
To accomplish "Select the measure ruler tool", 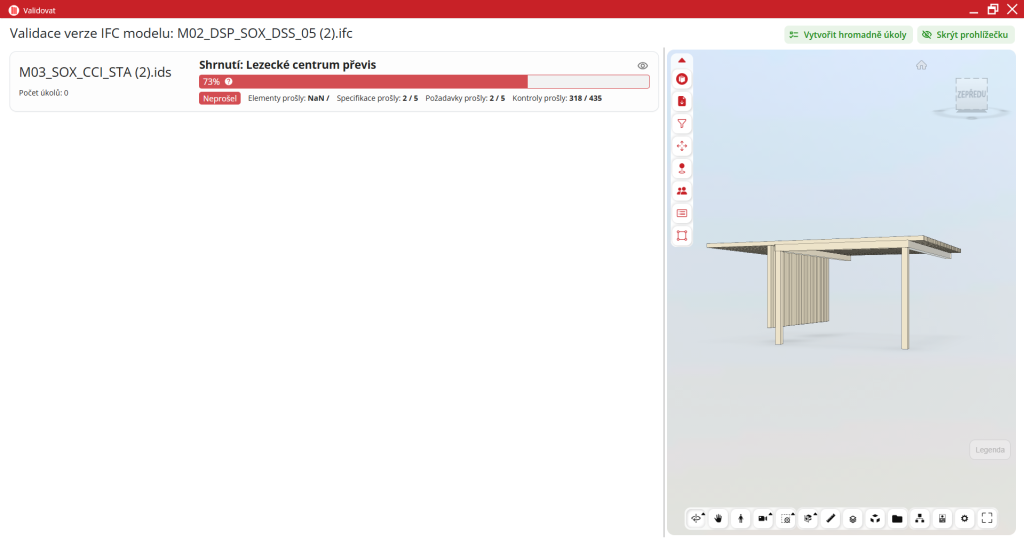I will pos(830,519).
